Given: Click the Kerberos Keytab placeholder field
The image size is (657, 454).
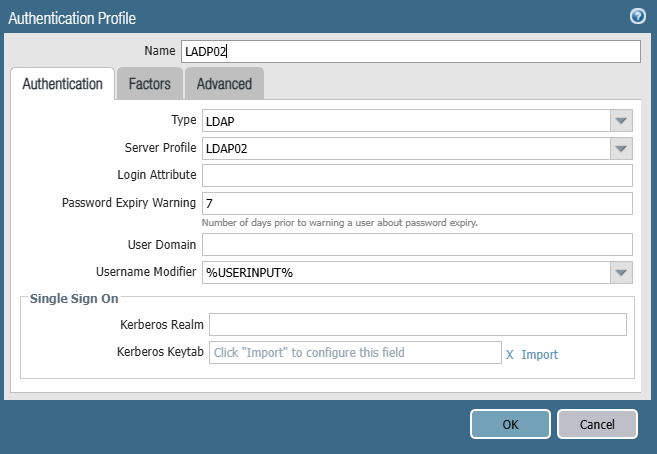Looking at the screenshot, I should [x=355, y=352].
